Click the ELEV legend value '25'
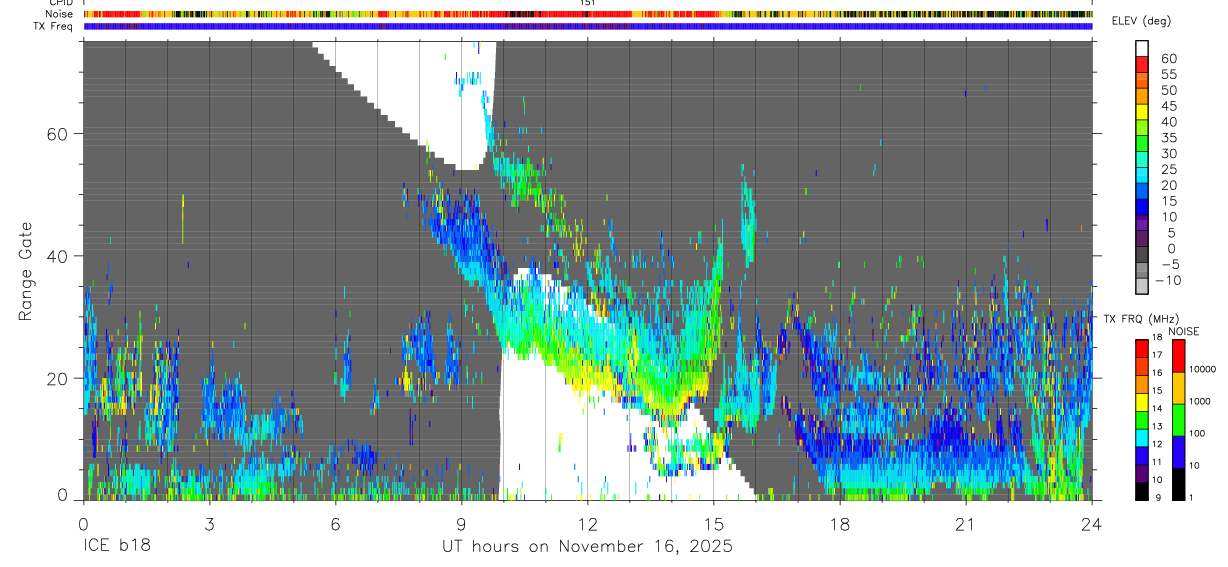 [1168, 170]
